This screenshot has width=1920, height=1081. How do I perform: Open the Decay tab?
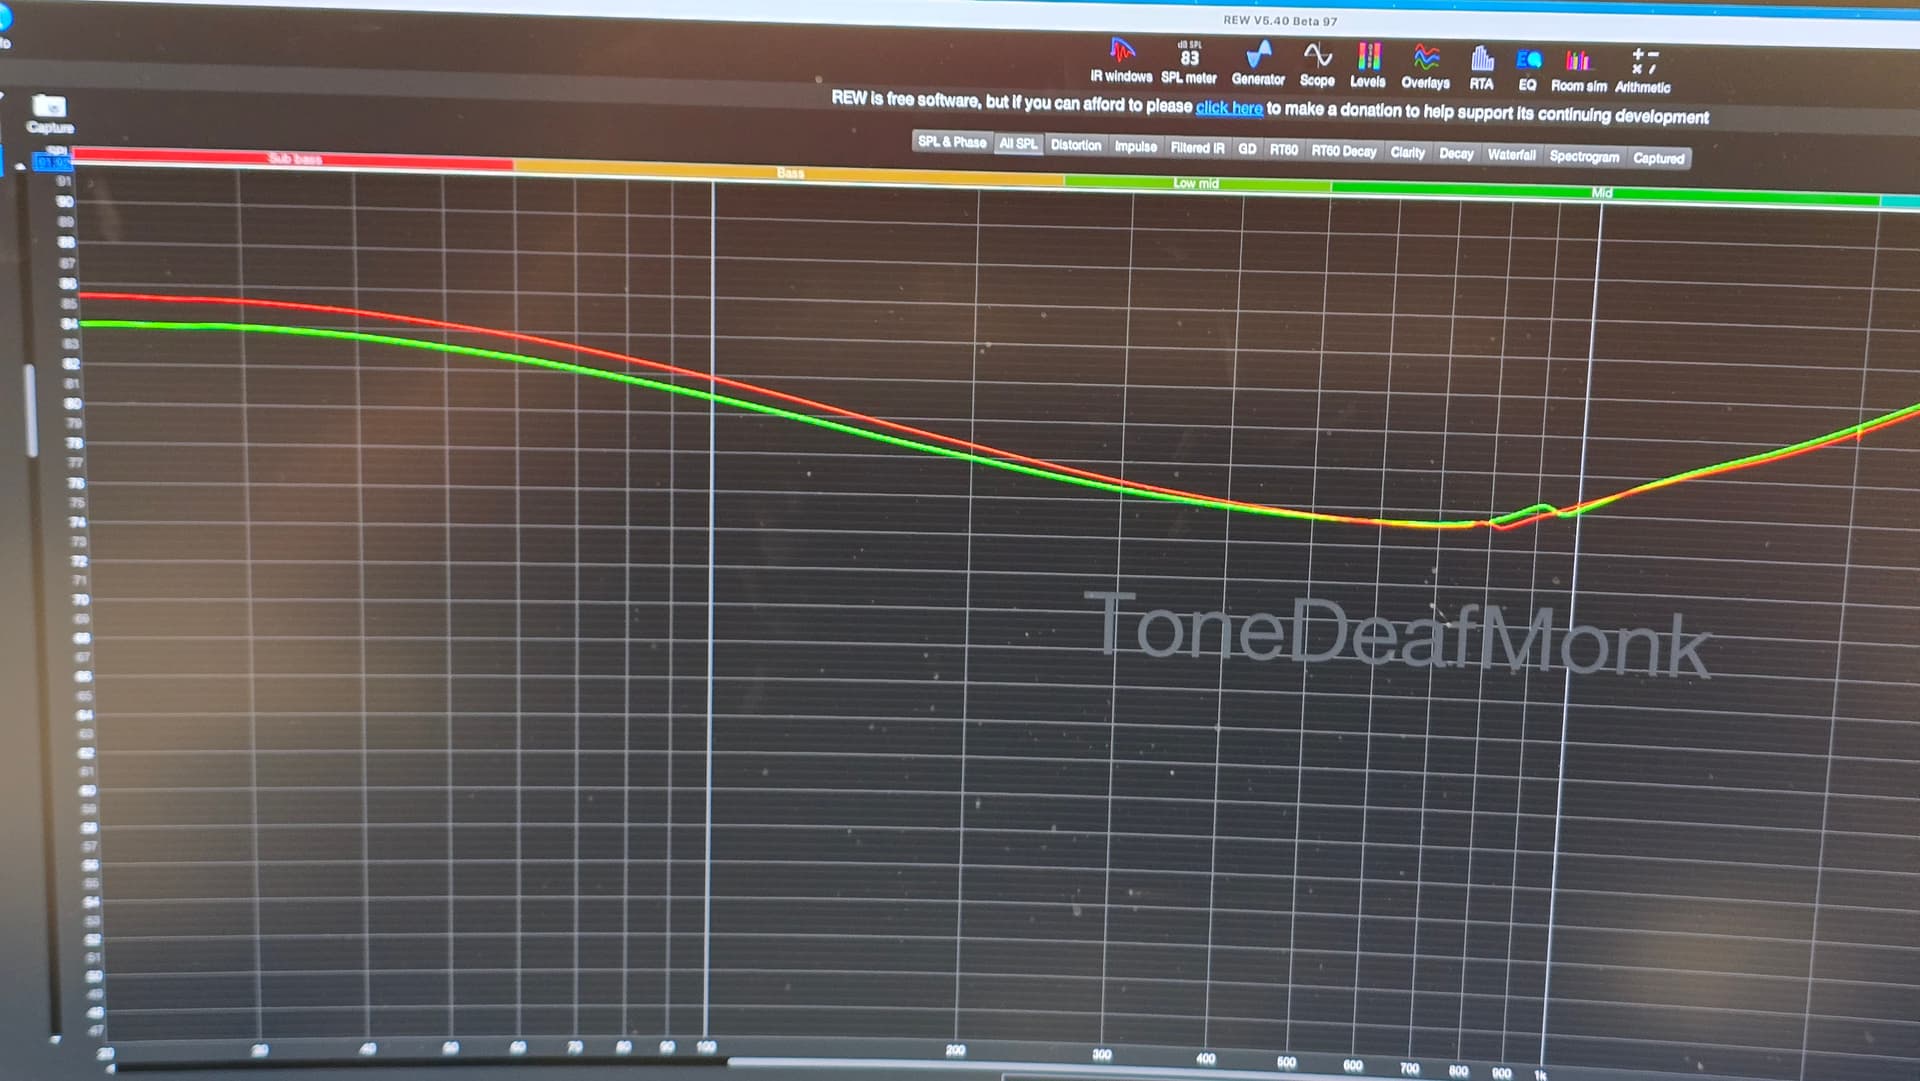[x=1456, y=154]
